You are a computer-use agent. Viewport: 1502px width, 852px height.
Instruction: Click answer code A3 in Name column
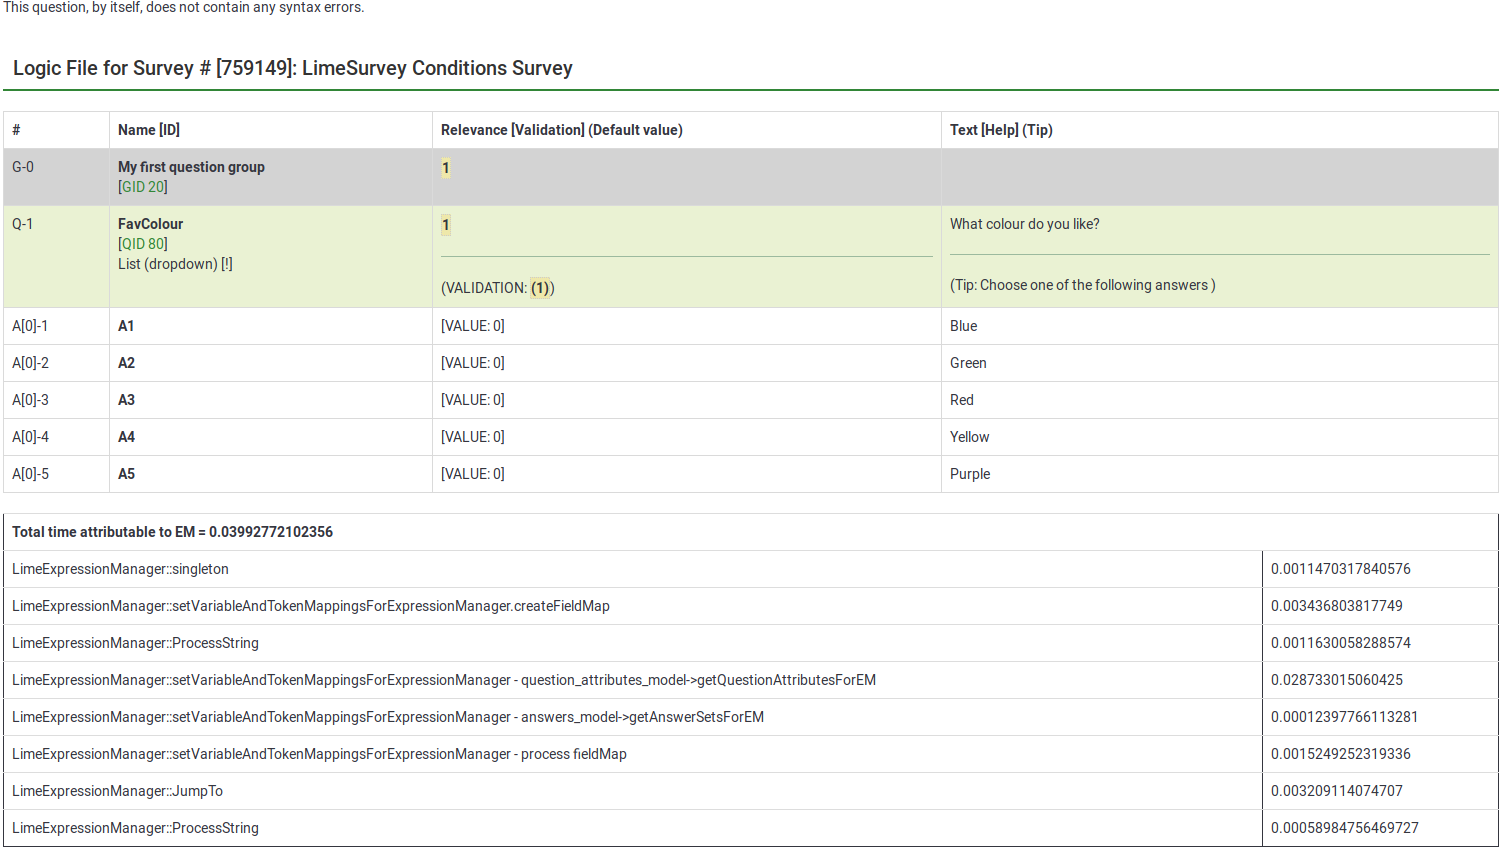(126, 400)
